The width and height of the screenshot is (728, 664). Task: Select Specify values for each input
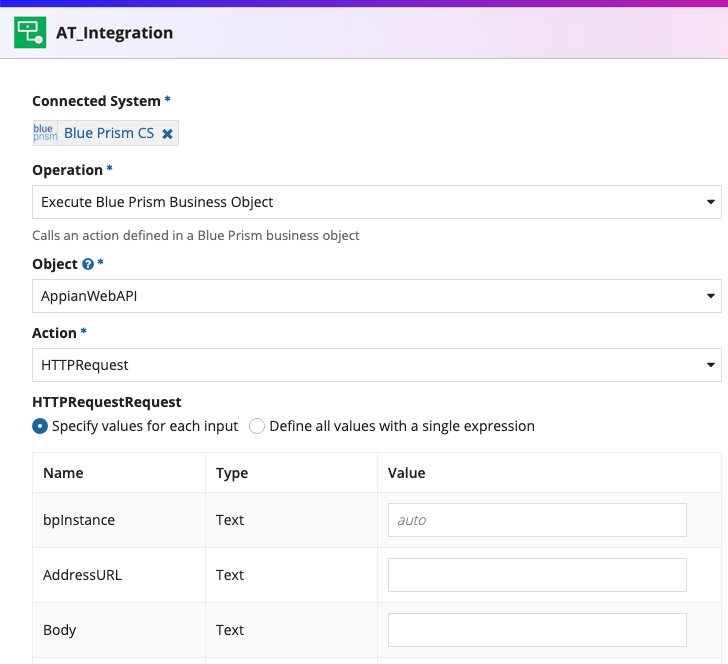point(40,426)
